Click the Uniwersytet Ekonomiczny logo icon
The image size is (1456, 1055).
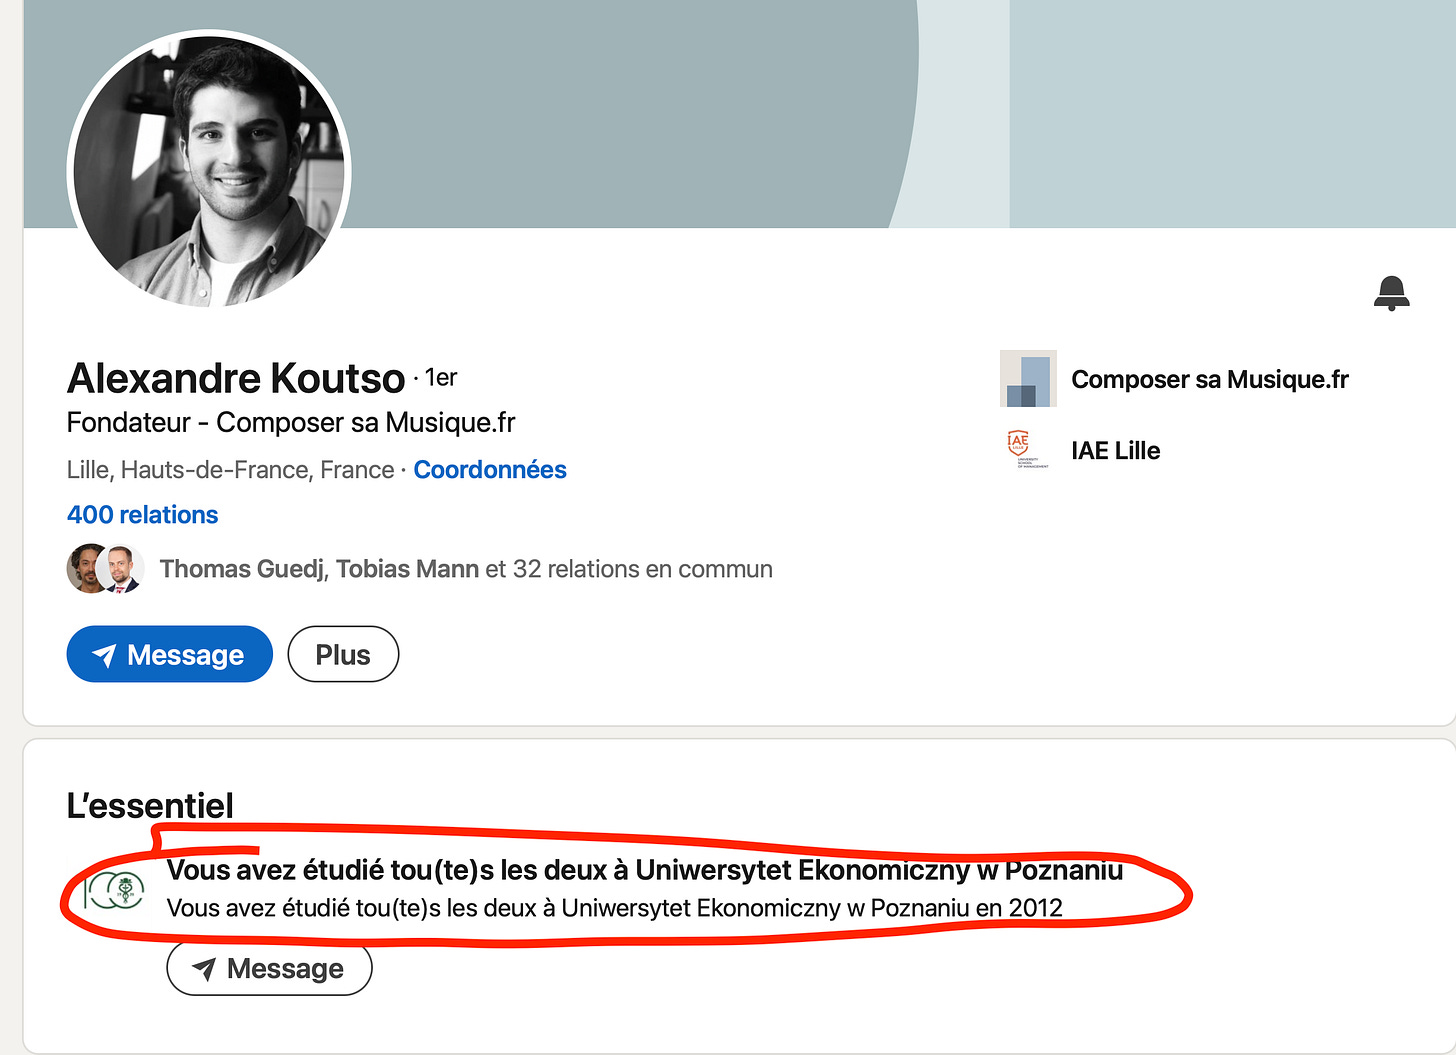113,888
